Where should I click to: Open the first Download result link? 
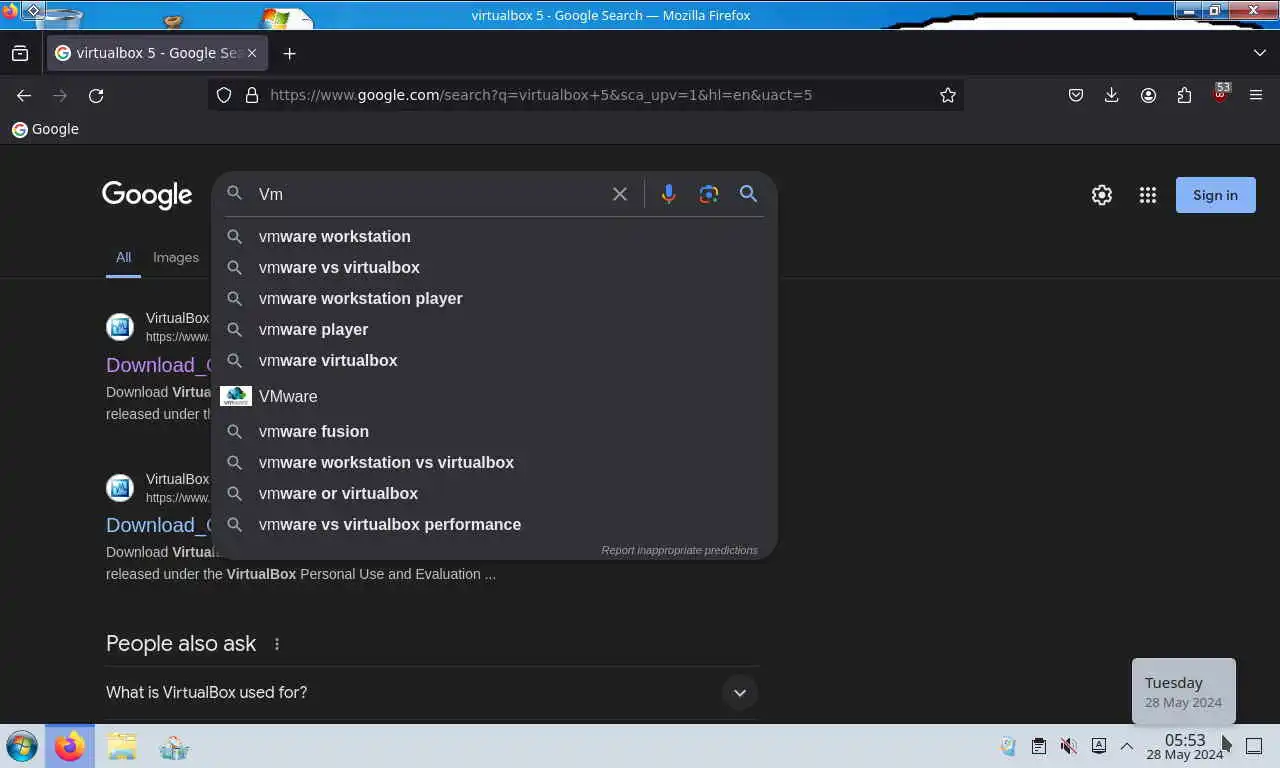[x=158, y=365]
